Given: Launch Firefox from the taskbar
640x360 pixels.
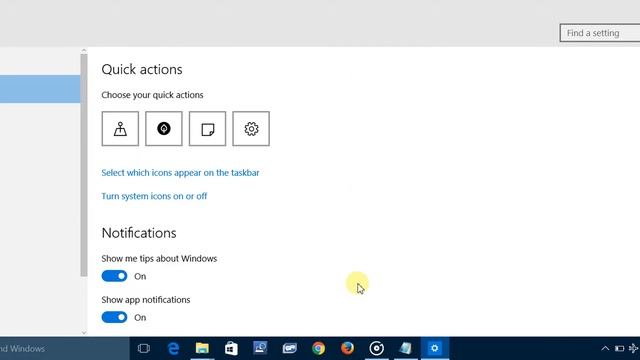Looking at the screenshot, I should point(347,349).
